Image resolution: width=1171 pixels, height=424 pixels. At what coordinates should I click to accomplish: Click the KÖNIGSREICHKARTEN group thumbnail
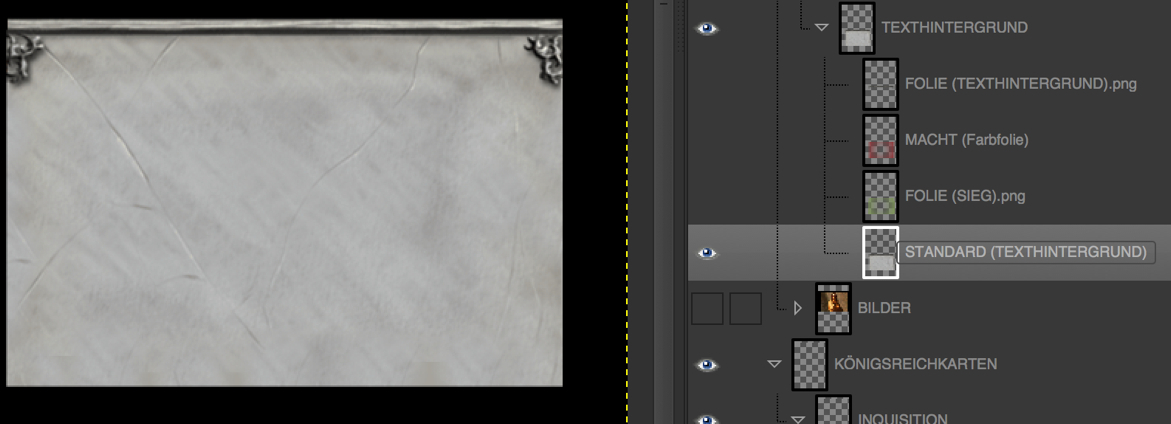pyautogui.click(x=810, y=364)
